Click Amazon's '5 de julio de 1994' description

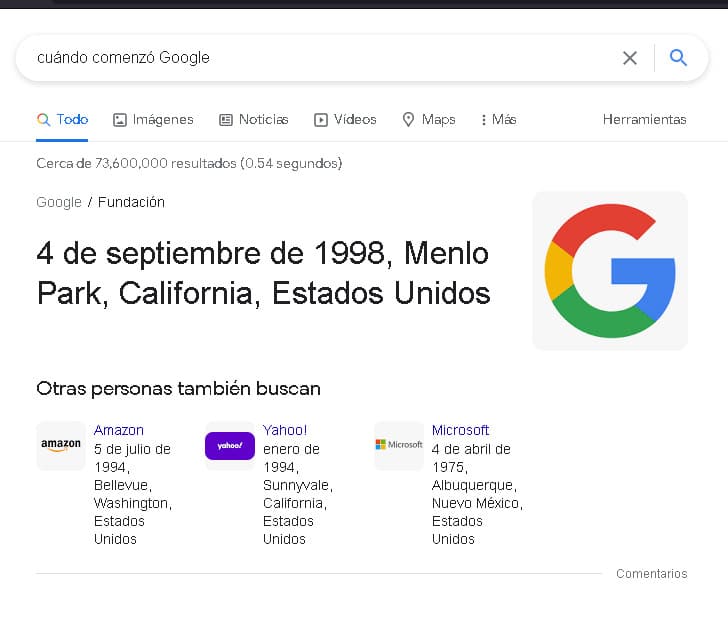132,458
